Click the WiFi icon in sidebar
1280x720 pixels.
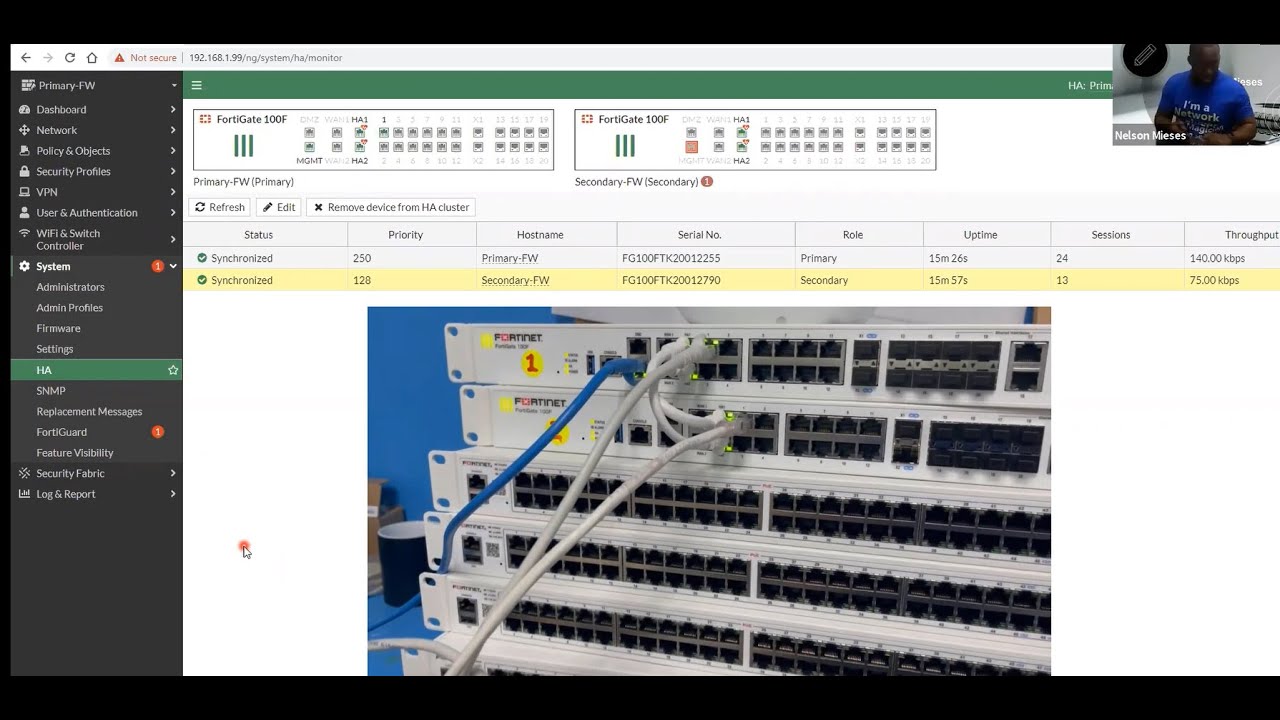point(25,233)
